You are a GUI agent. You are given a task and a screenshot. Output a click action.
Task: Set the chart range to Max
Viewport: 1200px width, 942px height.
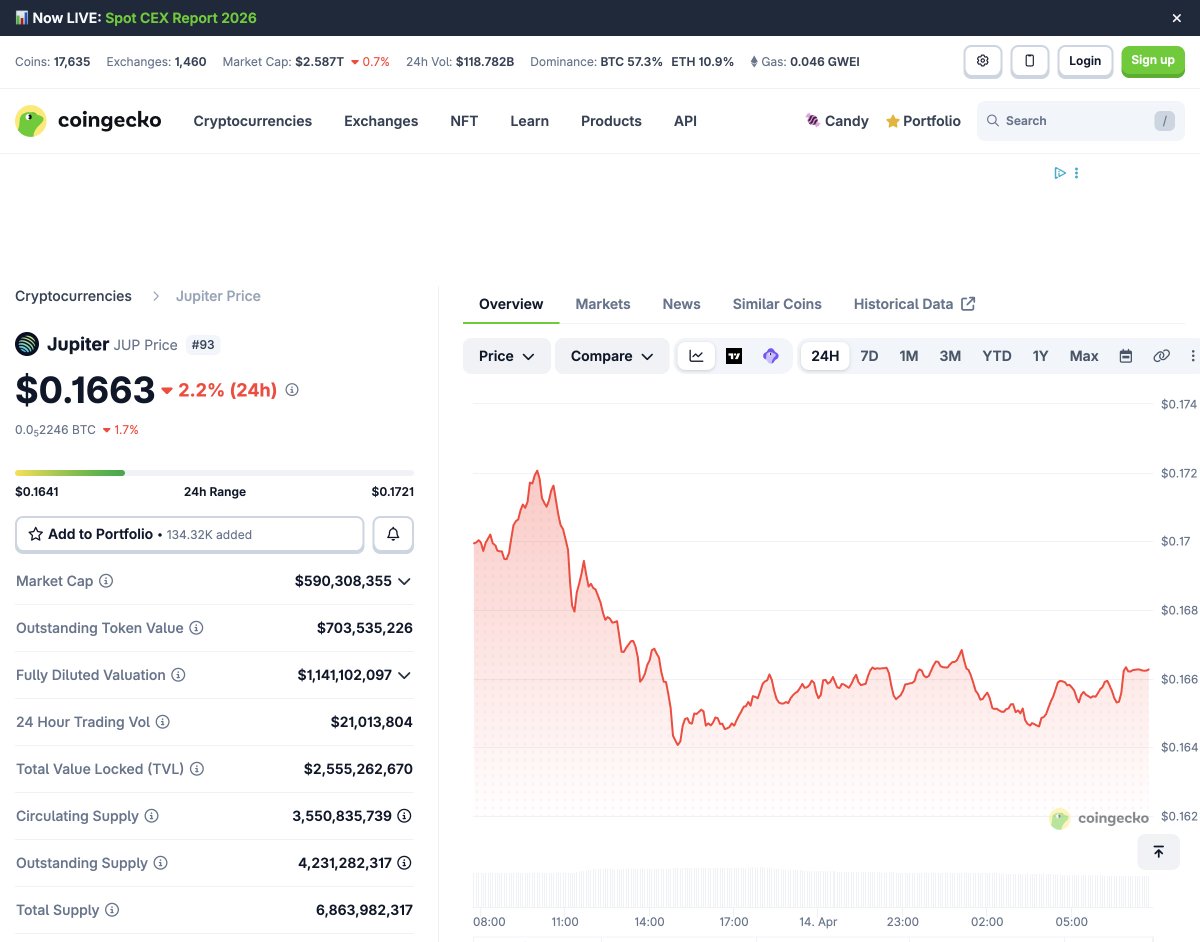1083,356
